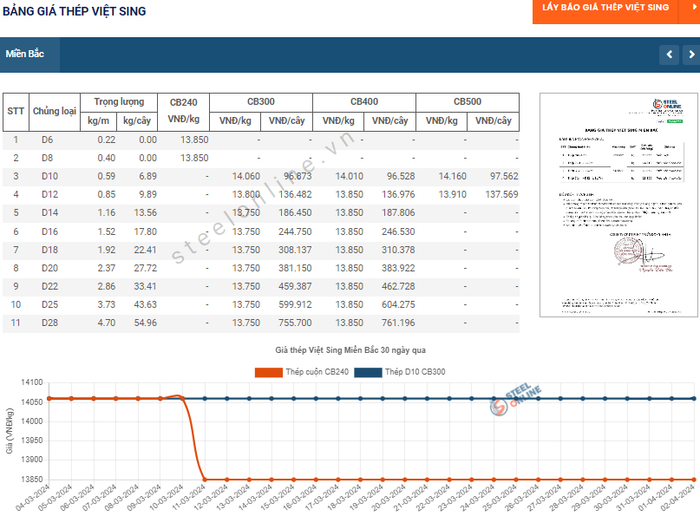Click the previous slide chevron arrow
The width and height of the screenshot is (700, 515).
click(669, 55)
